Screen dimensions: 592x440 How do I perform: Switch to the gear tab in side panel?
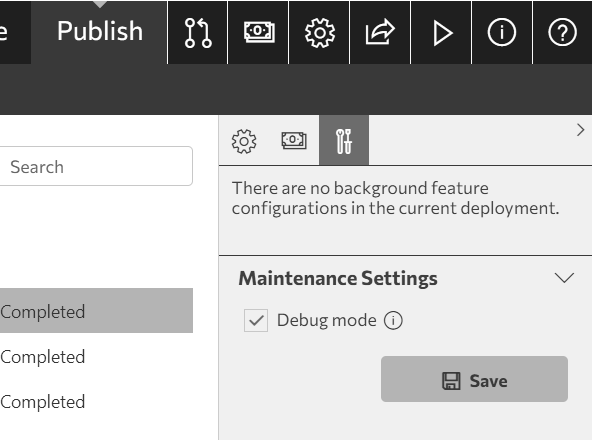(x=244, y=141)
